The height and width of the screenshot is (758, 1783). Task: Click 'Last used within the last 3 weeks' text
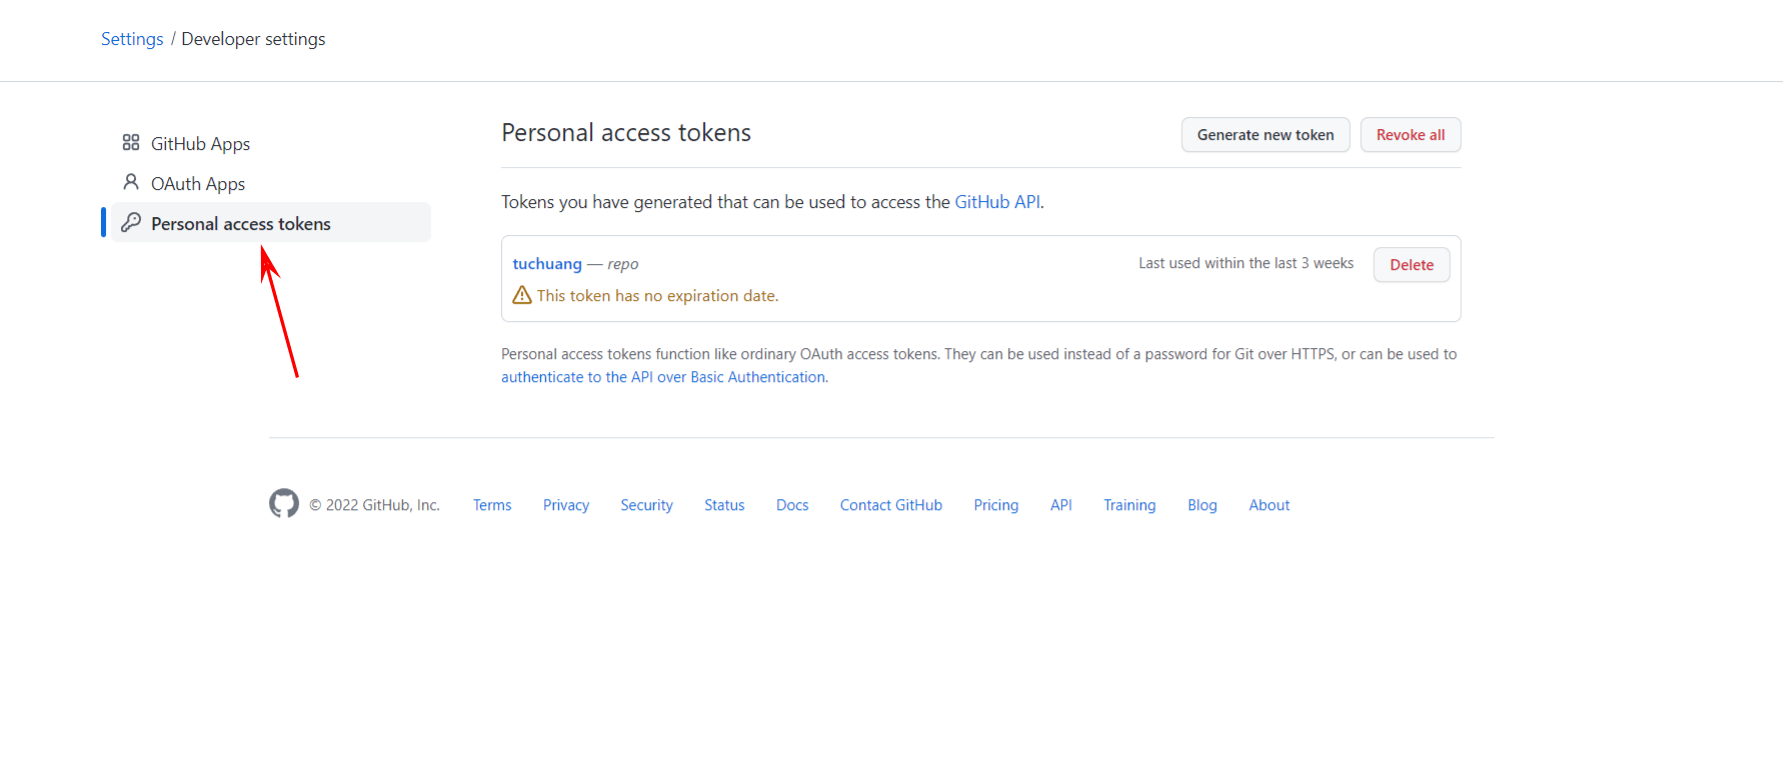[1246, 263]
